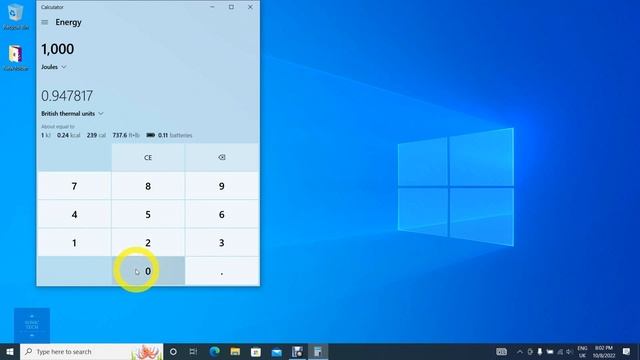Open the network status tray icon
Screen dimensions: 640x360
[560, 351]
